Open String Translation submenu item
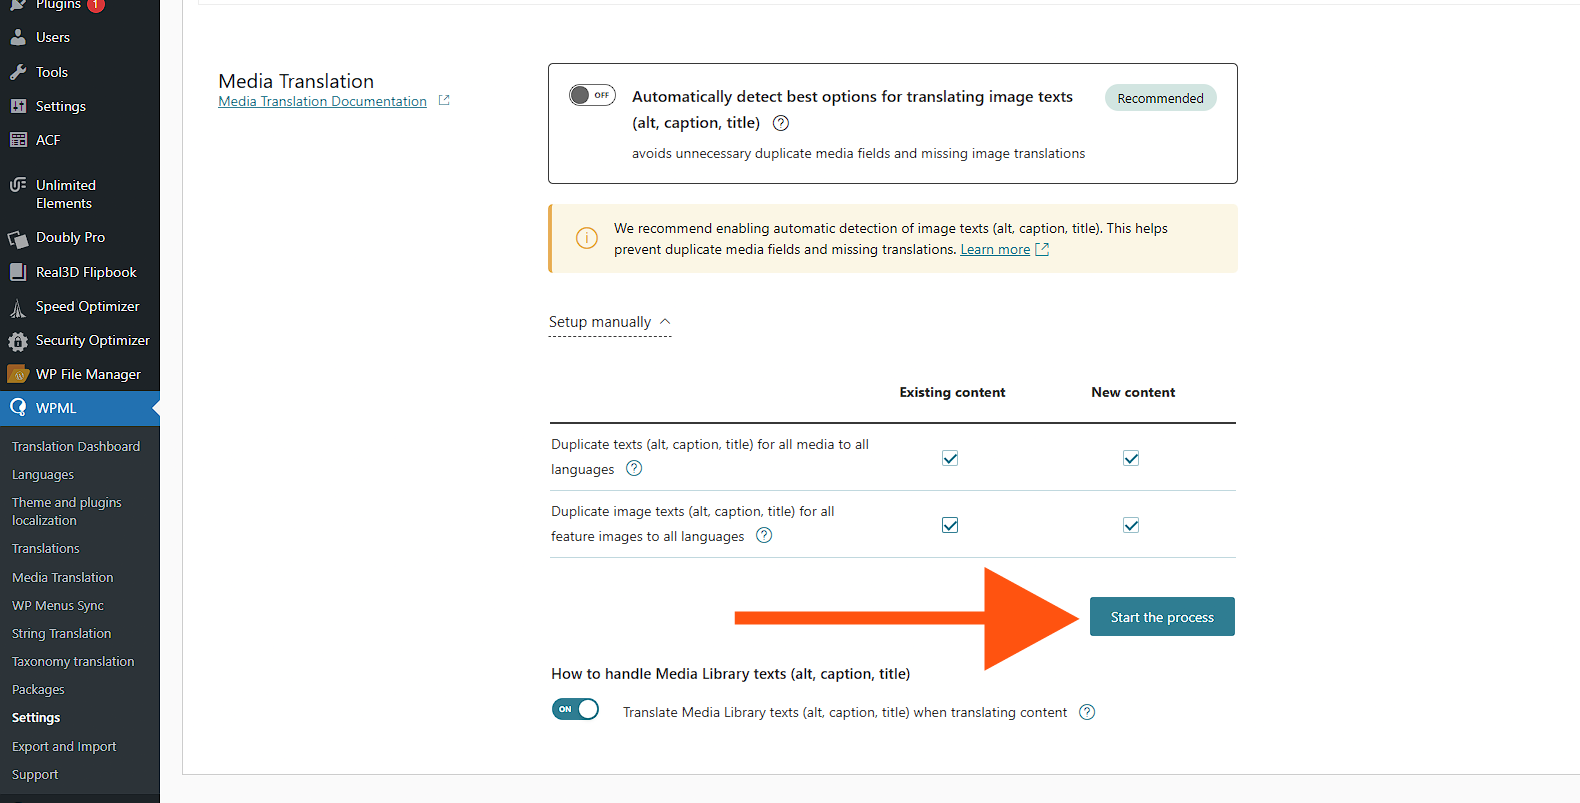 coord(61,633)
